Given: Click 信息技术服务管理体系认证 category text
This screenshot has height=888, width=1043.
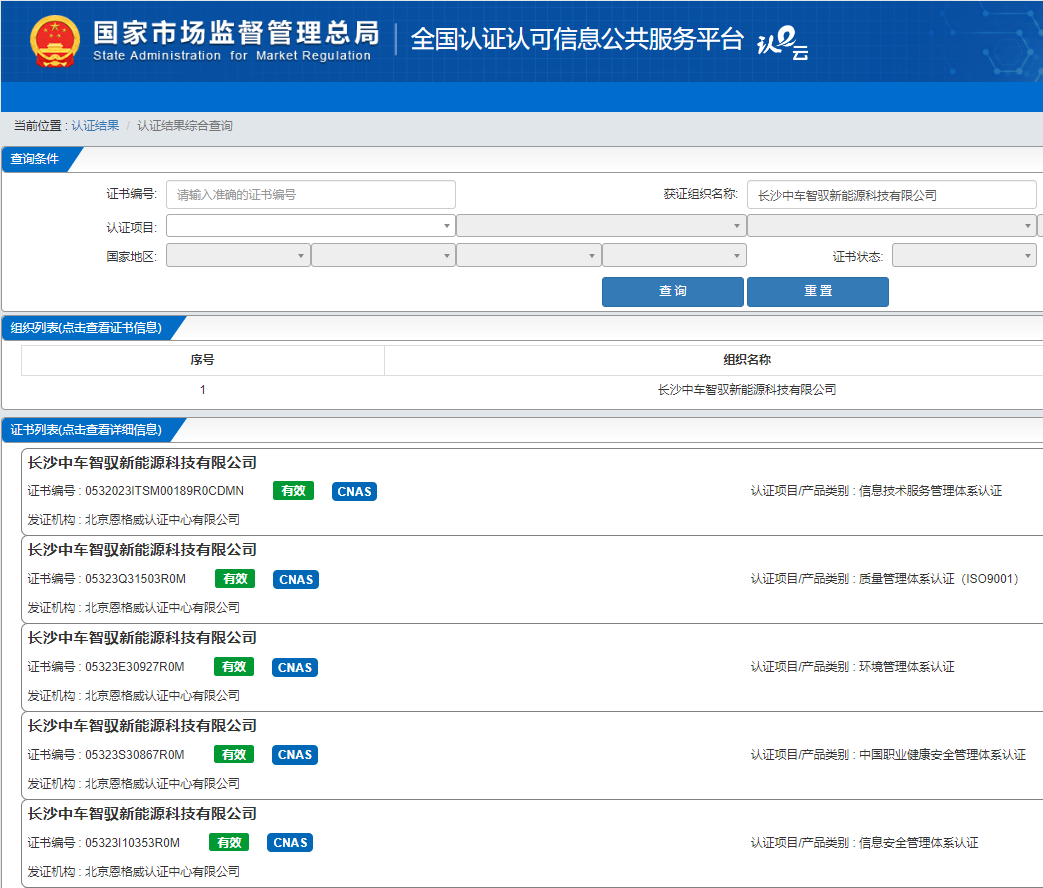Looking at the screenshot, I should (930, 491).
